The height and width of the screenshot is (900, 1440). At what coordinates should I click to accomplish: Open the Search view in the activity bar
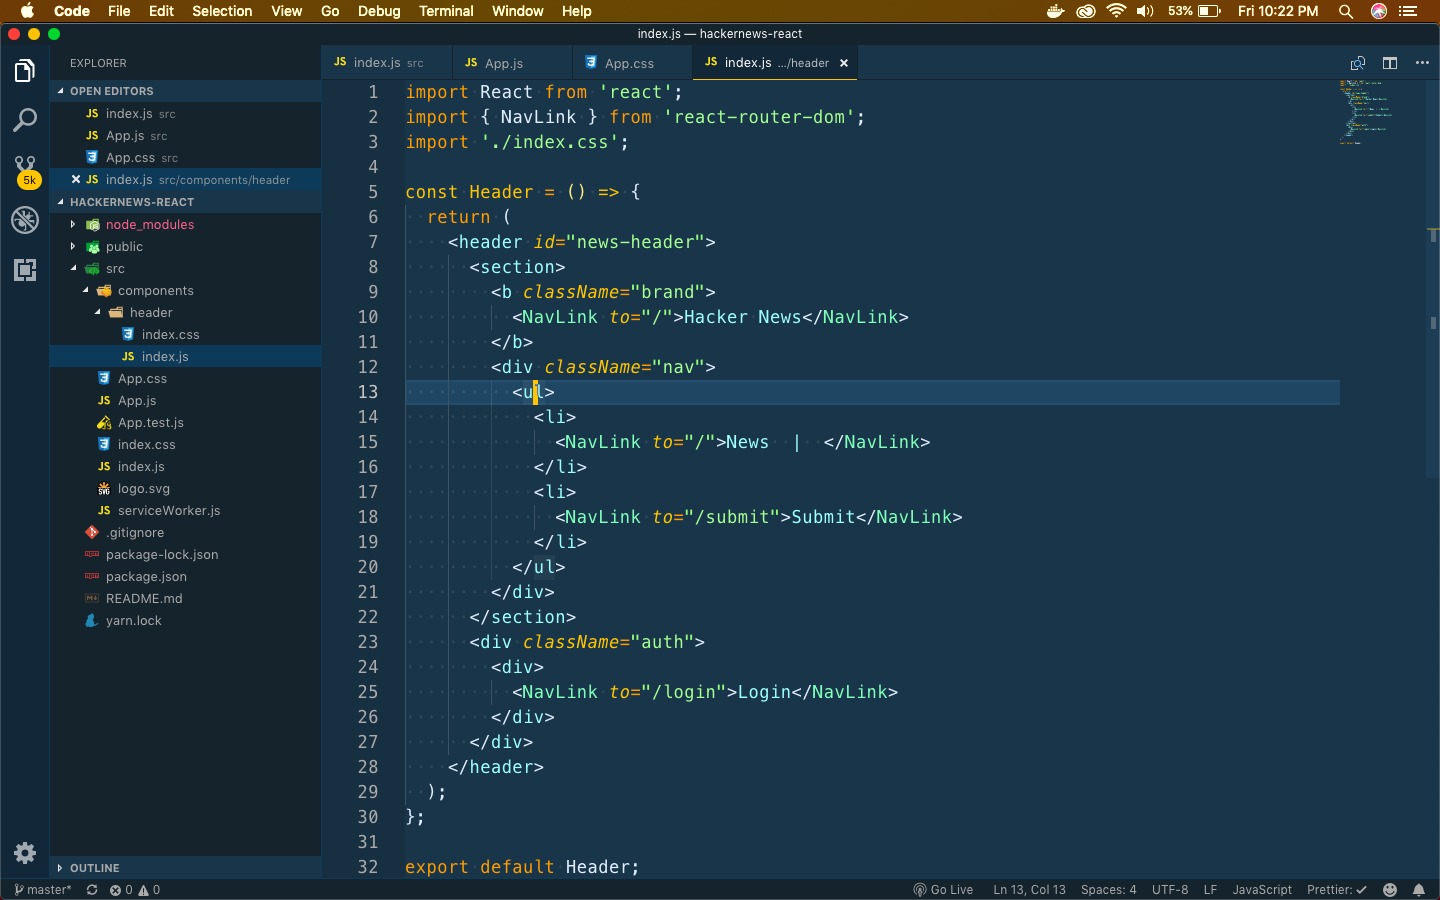(x=25, y=120)
